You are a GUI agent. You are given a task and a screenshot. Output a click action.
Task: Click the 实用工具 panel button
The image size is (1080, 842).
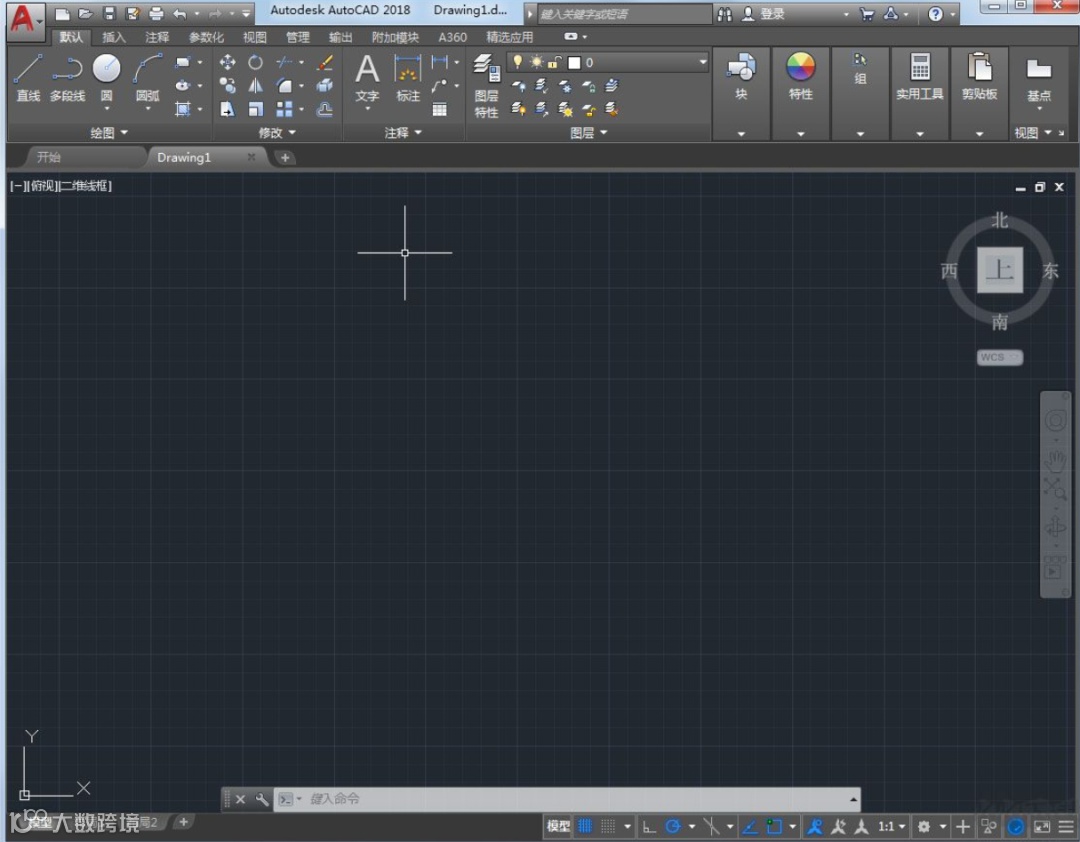point(920,77)
